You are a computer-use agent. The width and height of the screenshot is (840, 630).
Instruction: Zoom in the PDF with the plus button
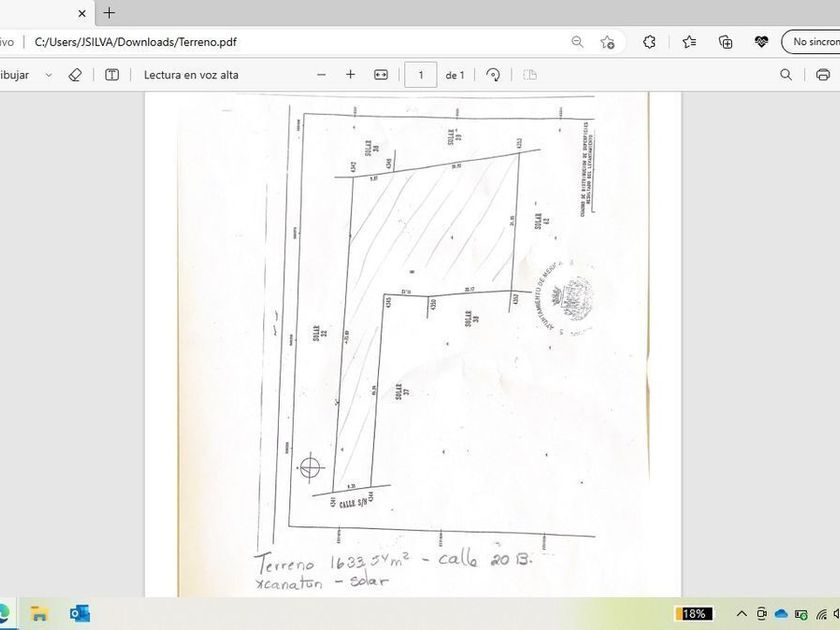click(350, 75)
